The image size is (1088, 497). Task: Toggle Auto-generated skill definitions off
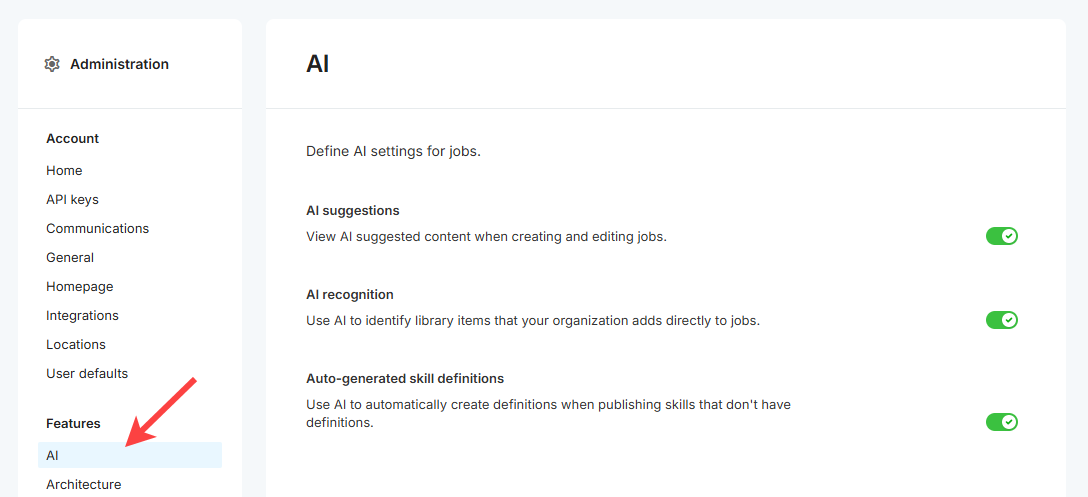coord(1001,422)
